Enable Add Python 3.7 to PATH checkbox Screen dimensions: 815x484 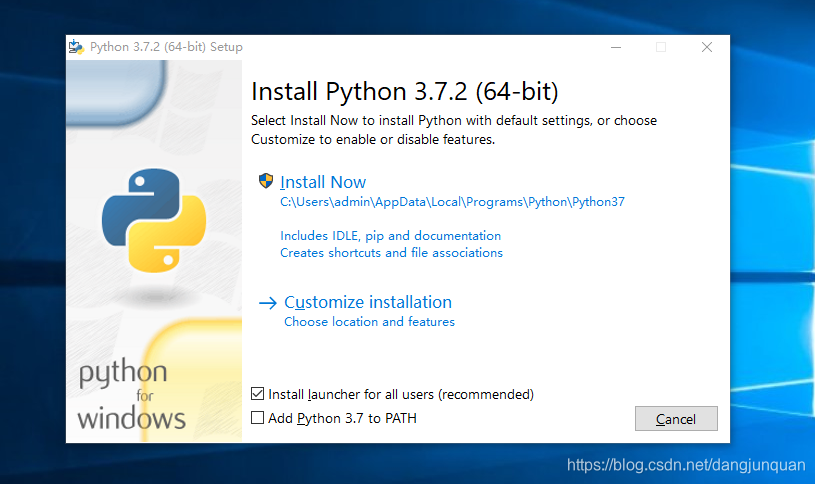(257, 417)
